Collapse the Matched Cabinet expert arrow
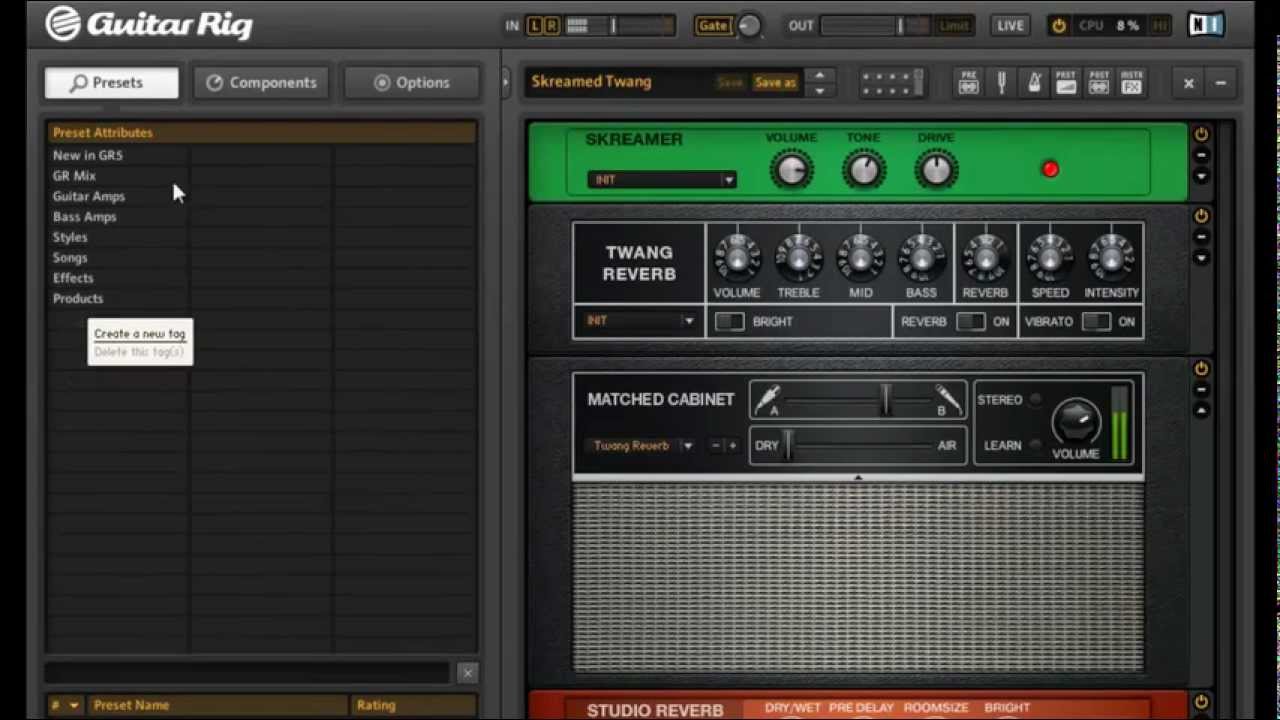 click(x=1201, y=411)
